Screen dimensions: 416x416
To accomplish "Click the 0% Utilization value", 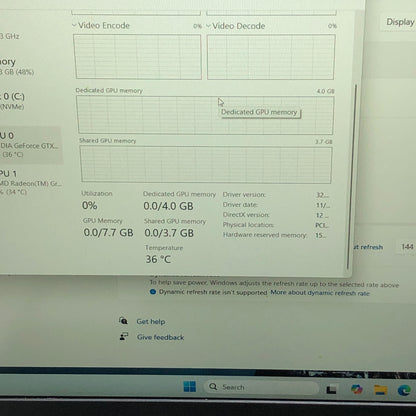I will pos(90,205).
